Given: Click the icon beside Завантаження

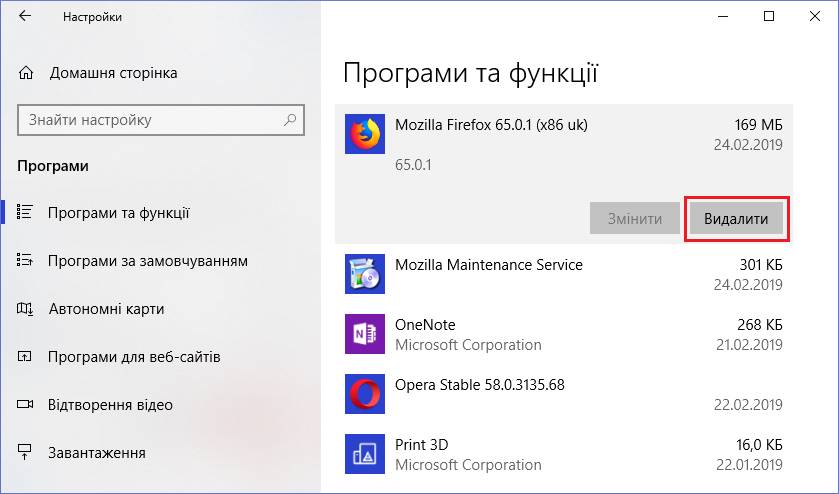Looking at the screenshot, I should click(25, 452).
